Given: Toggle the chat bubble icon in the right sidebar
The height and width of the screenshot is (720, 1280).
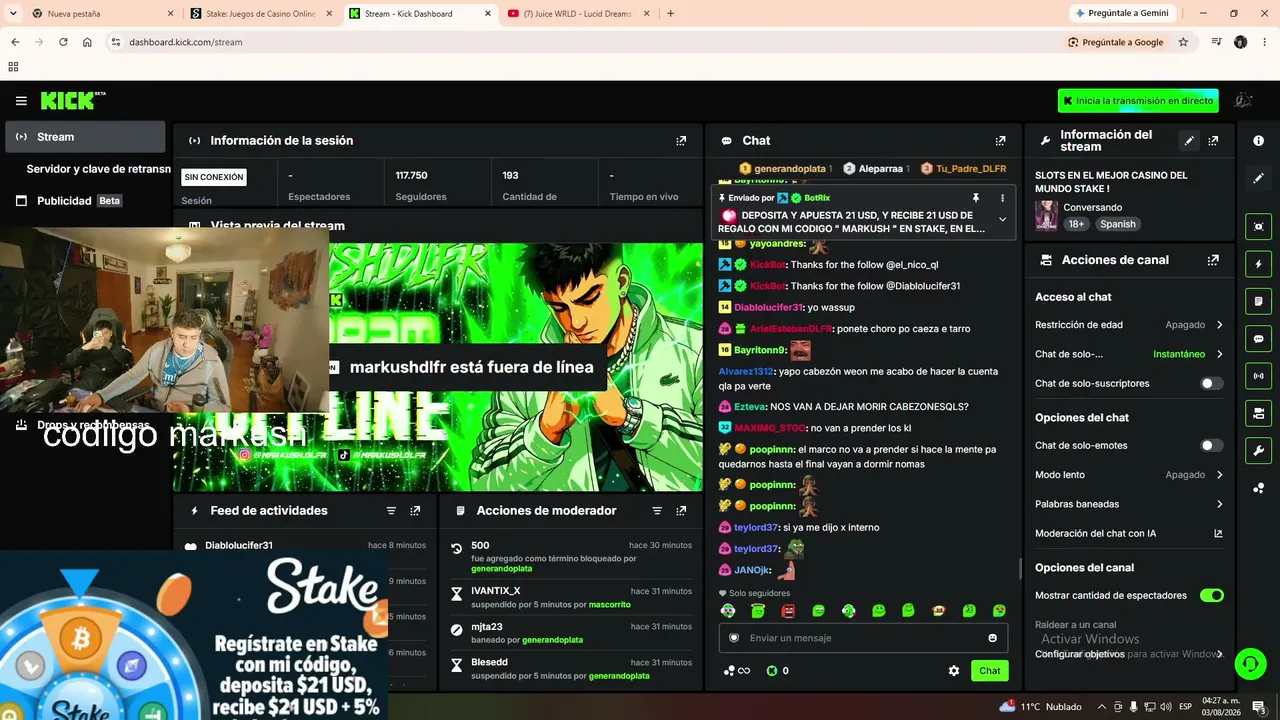Looking at the screenshot, I should [1258, 339].
